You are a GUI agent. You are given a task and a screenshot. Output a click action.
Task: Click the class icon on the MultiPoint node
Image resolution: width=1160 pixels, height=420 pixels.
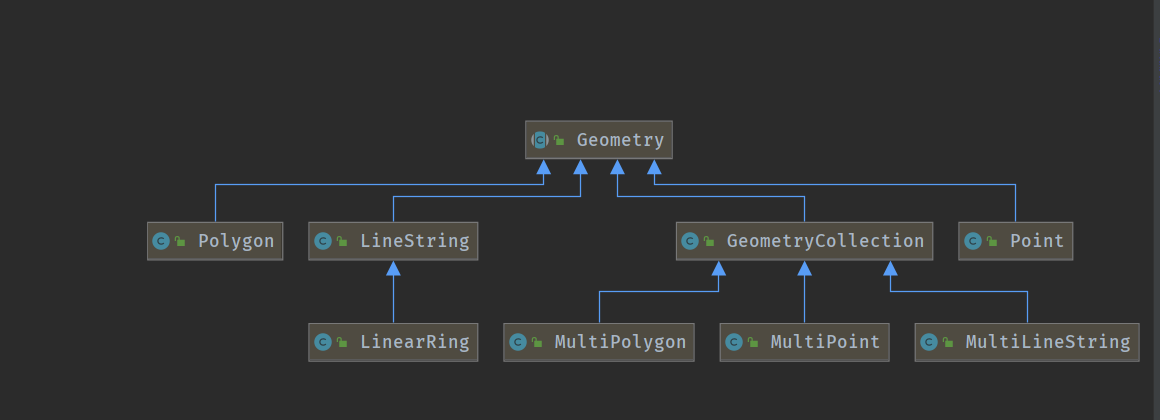point(733,342)
